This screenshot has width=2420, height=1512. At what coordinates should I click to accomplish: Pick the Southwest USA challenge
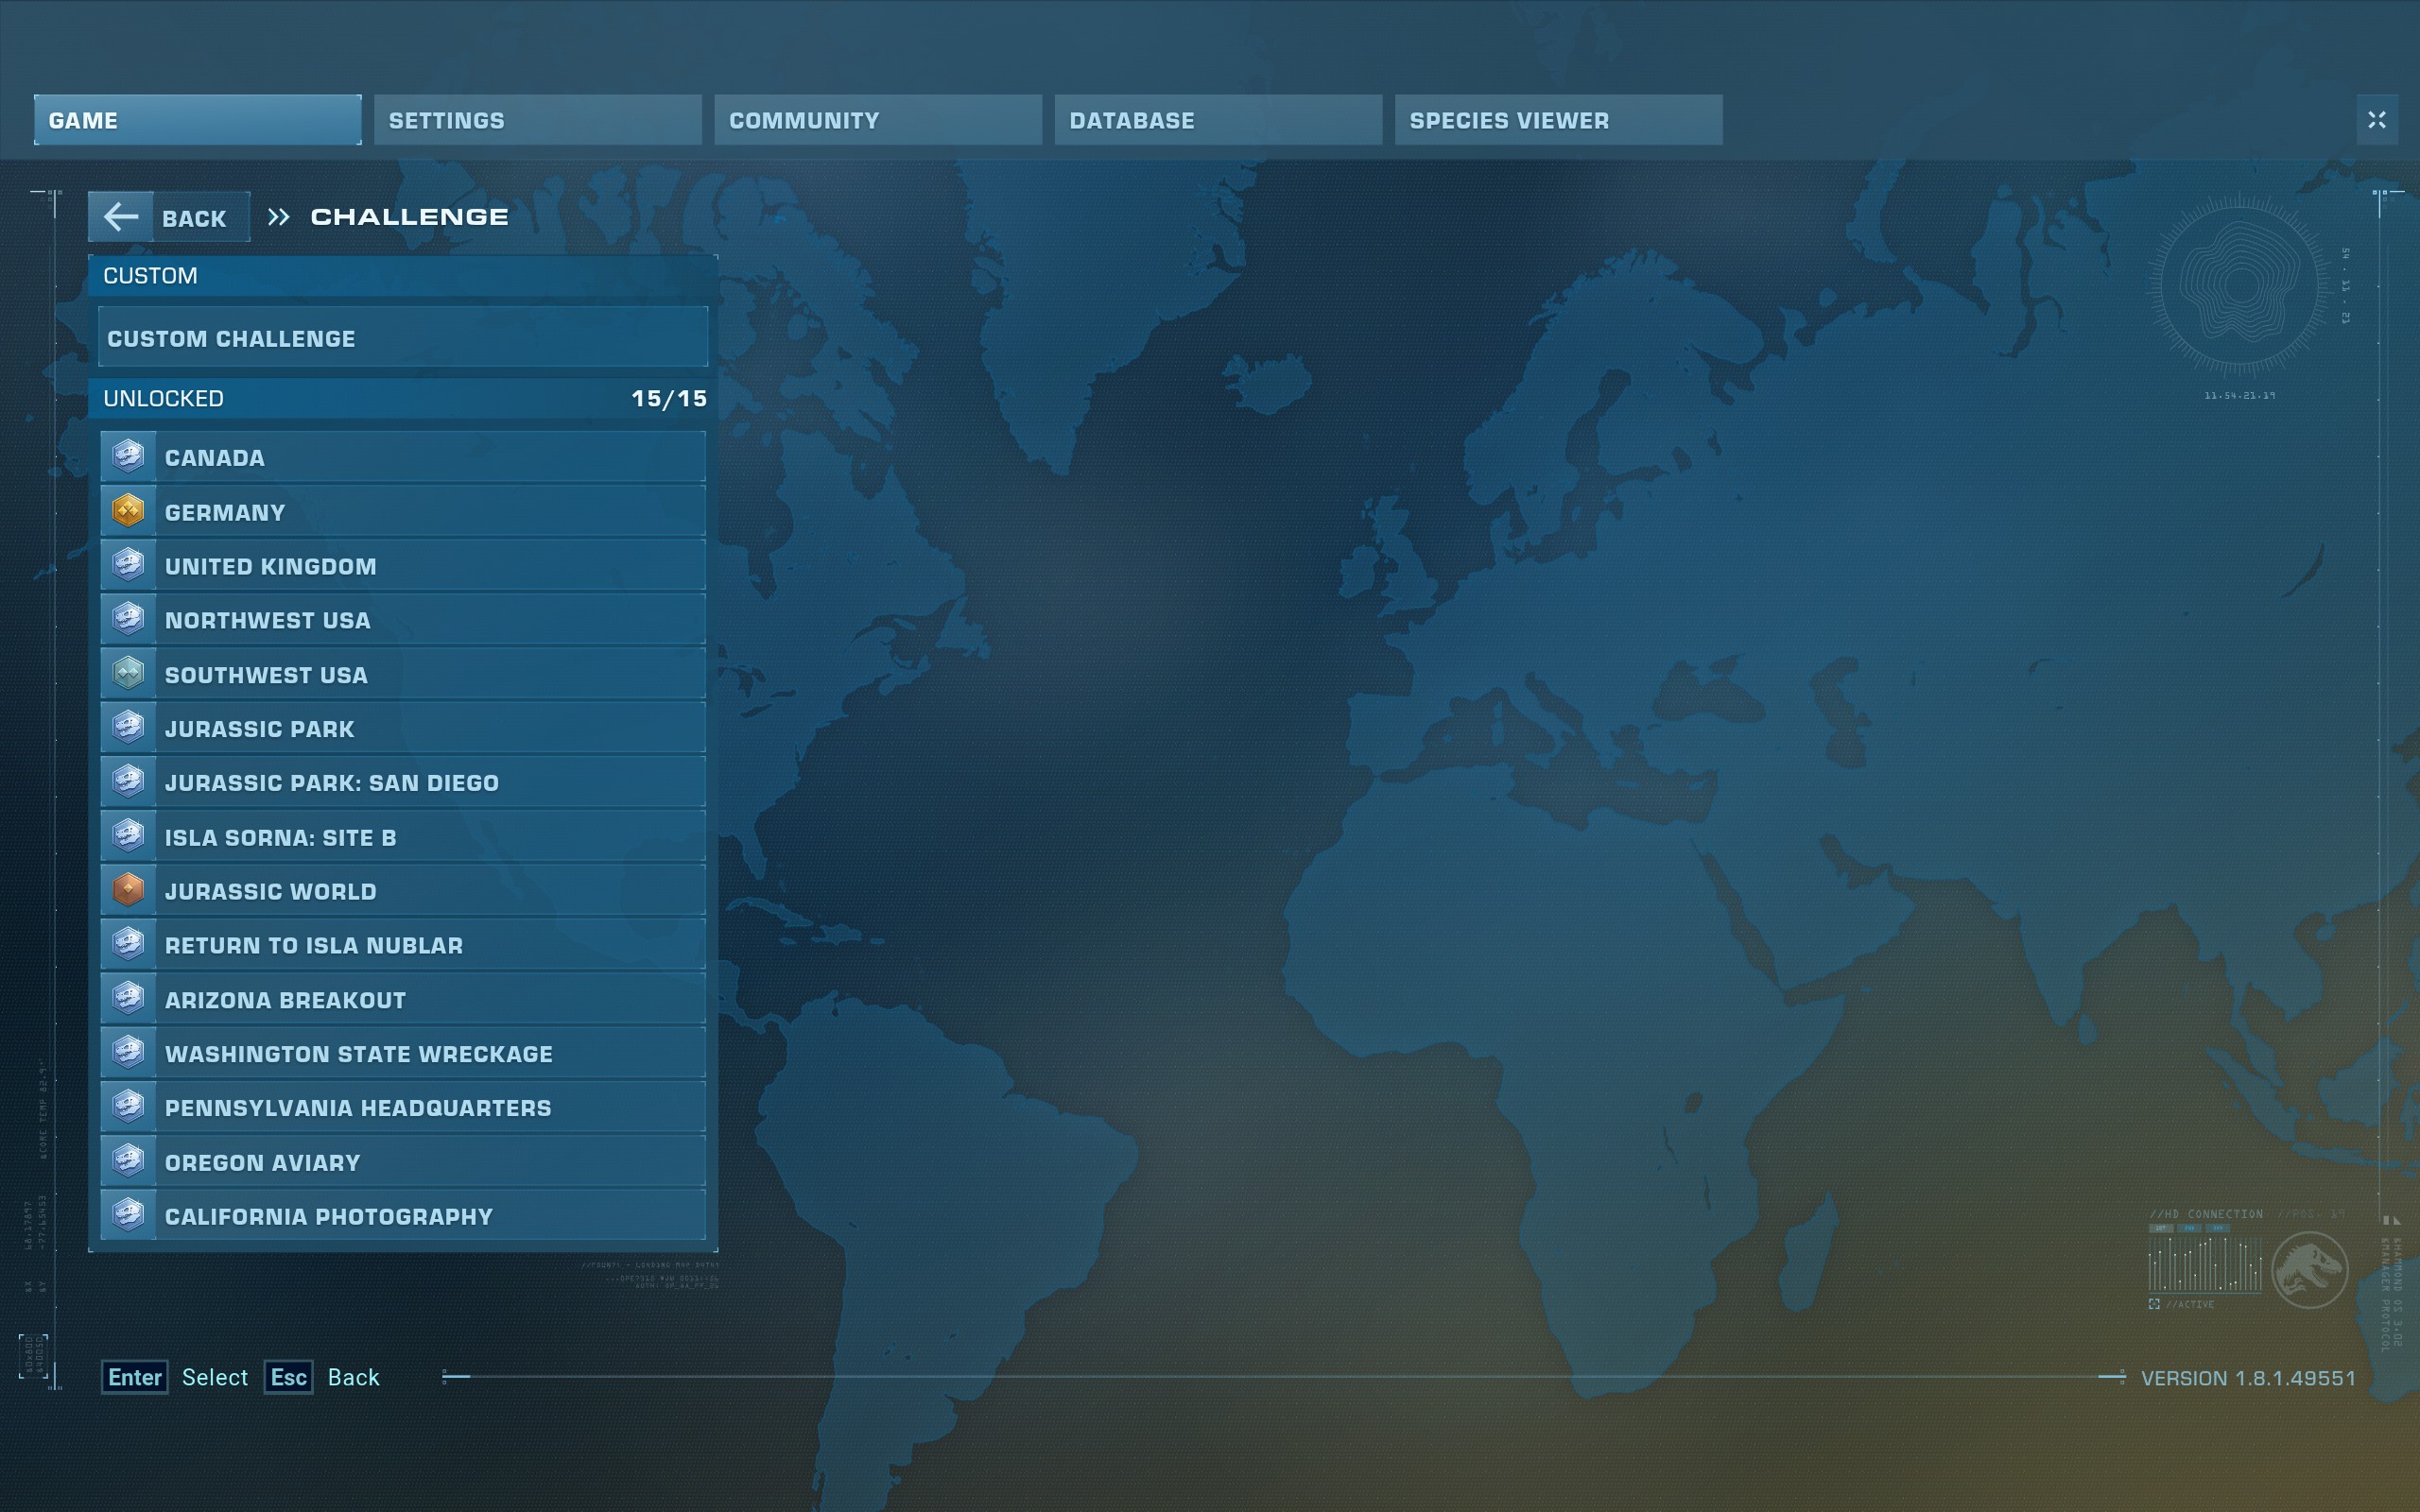tap(403, 674)
